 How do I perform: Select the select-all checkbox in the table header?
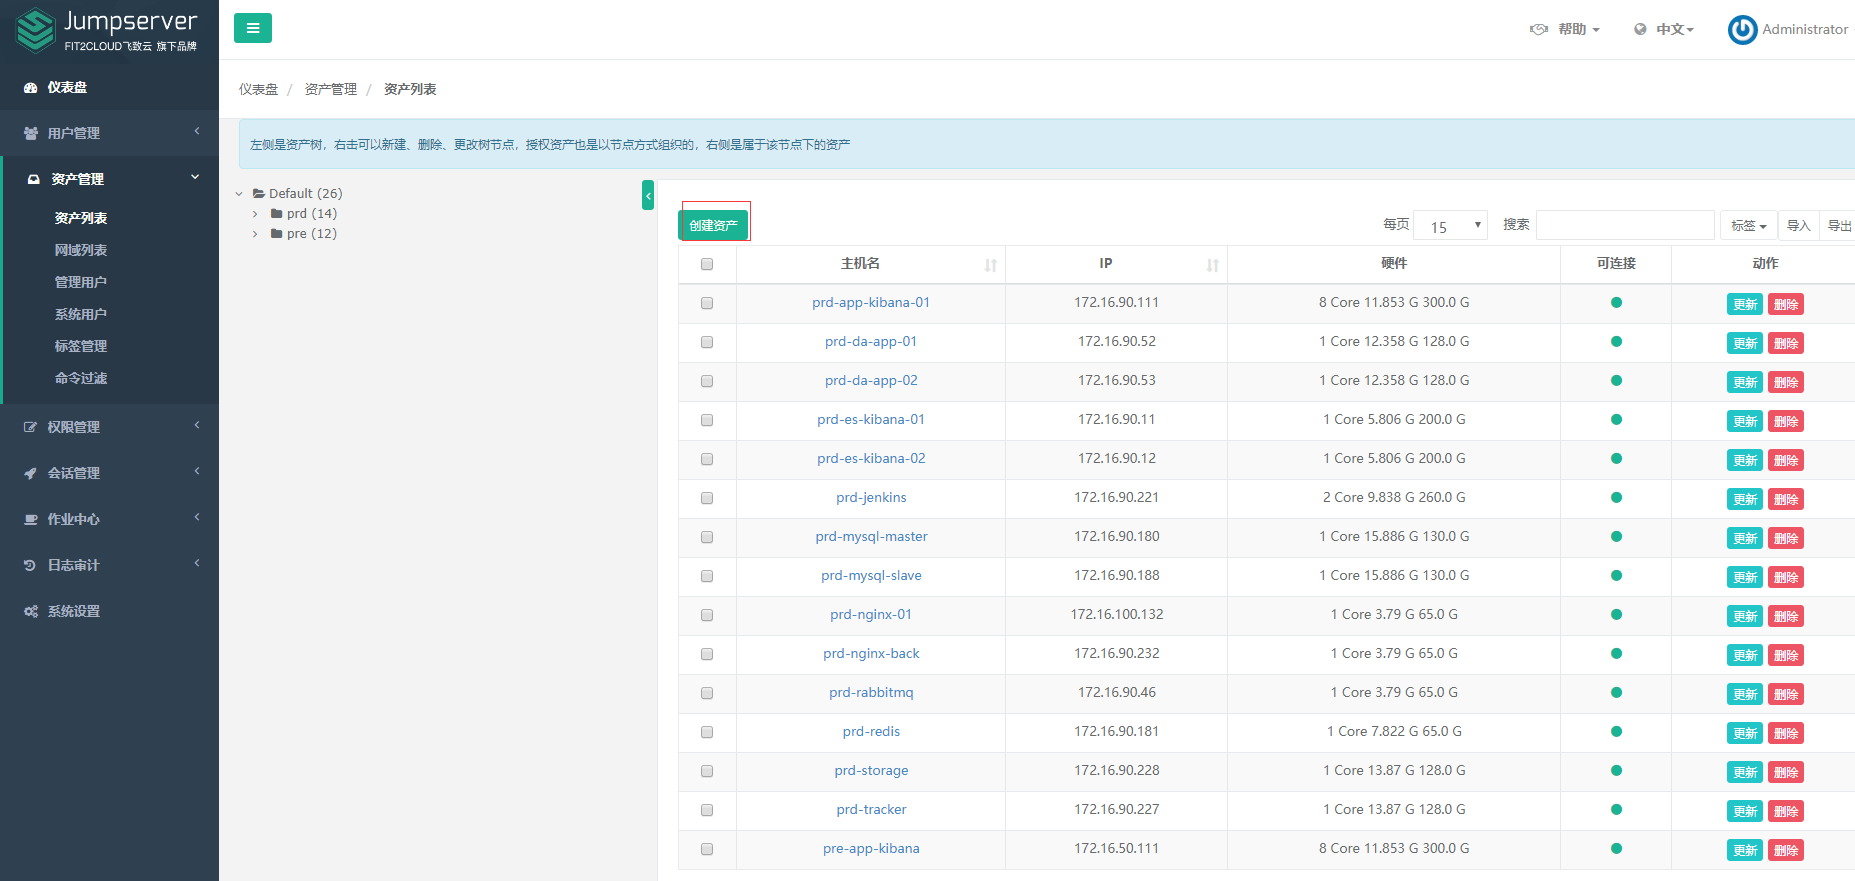click(707, 264)
